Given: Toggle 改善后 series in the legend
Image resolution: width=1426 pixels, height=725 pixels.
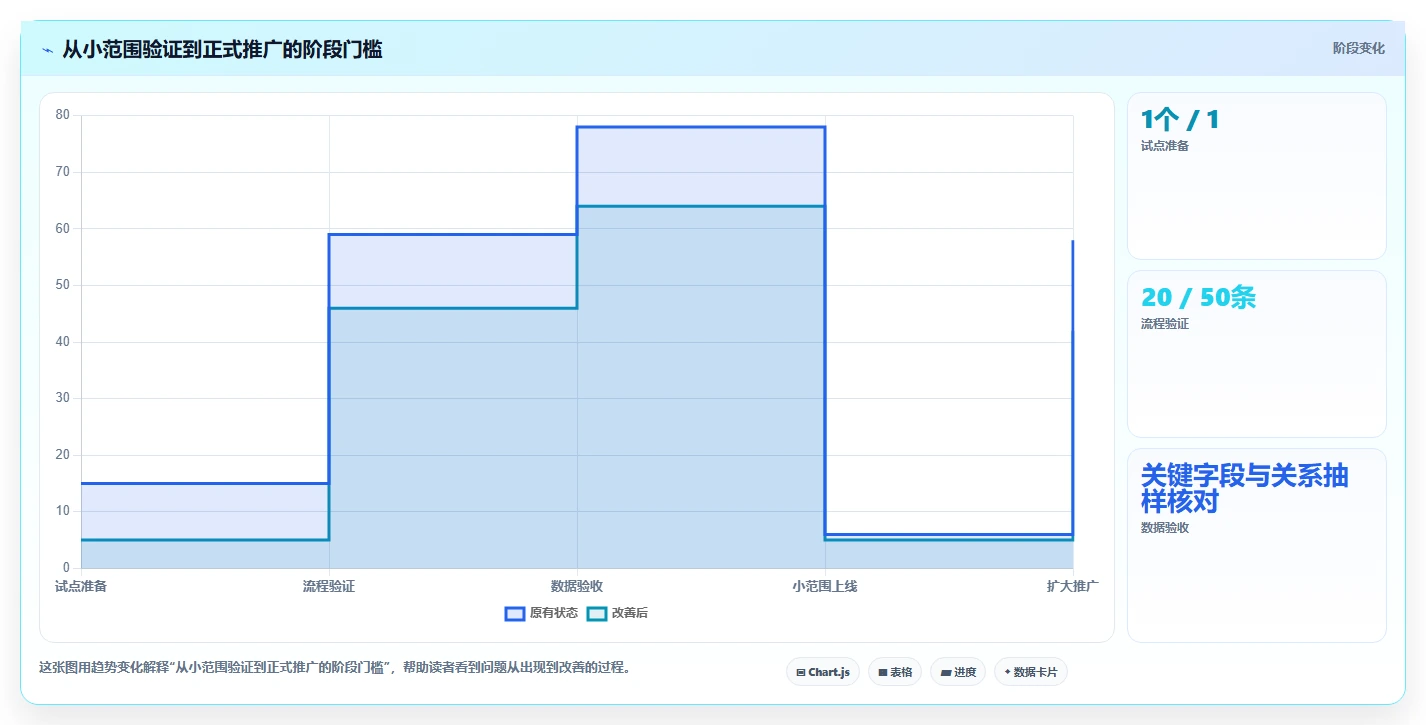Looking at the screenshot, I should coord(617,613).
